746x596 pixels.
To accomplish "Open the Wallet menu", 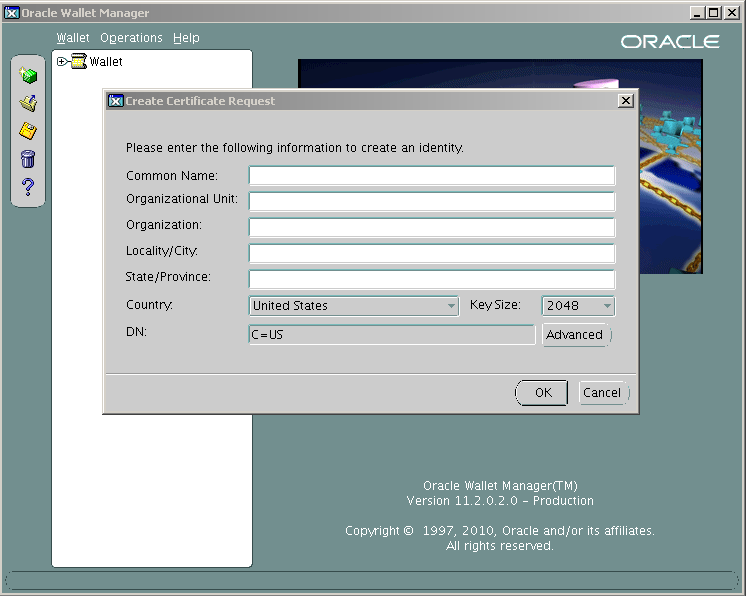I will click(x=73, y=38).
